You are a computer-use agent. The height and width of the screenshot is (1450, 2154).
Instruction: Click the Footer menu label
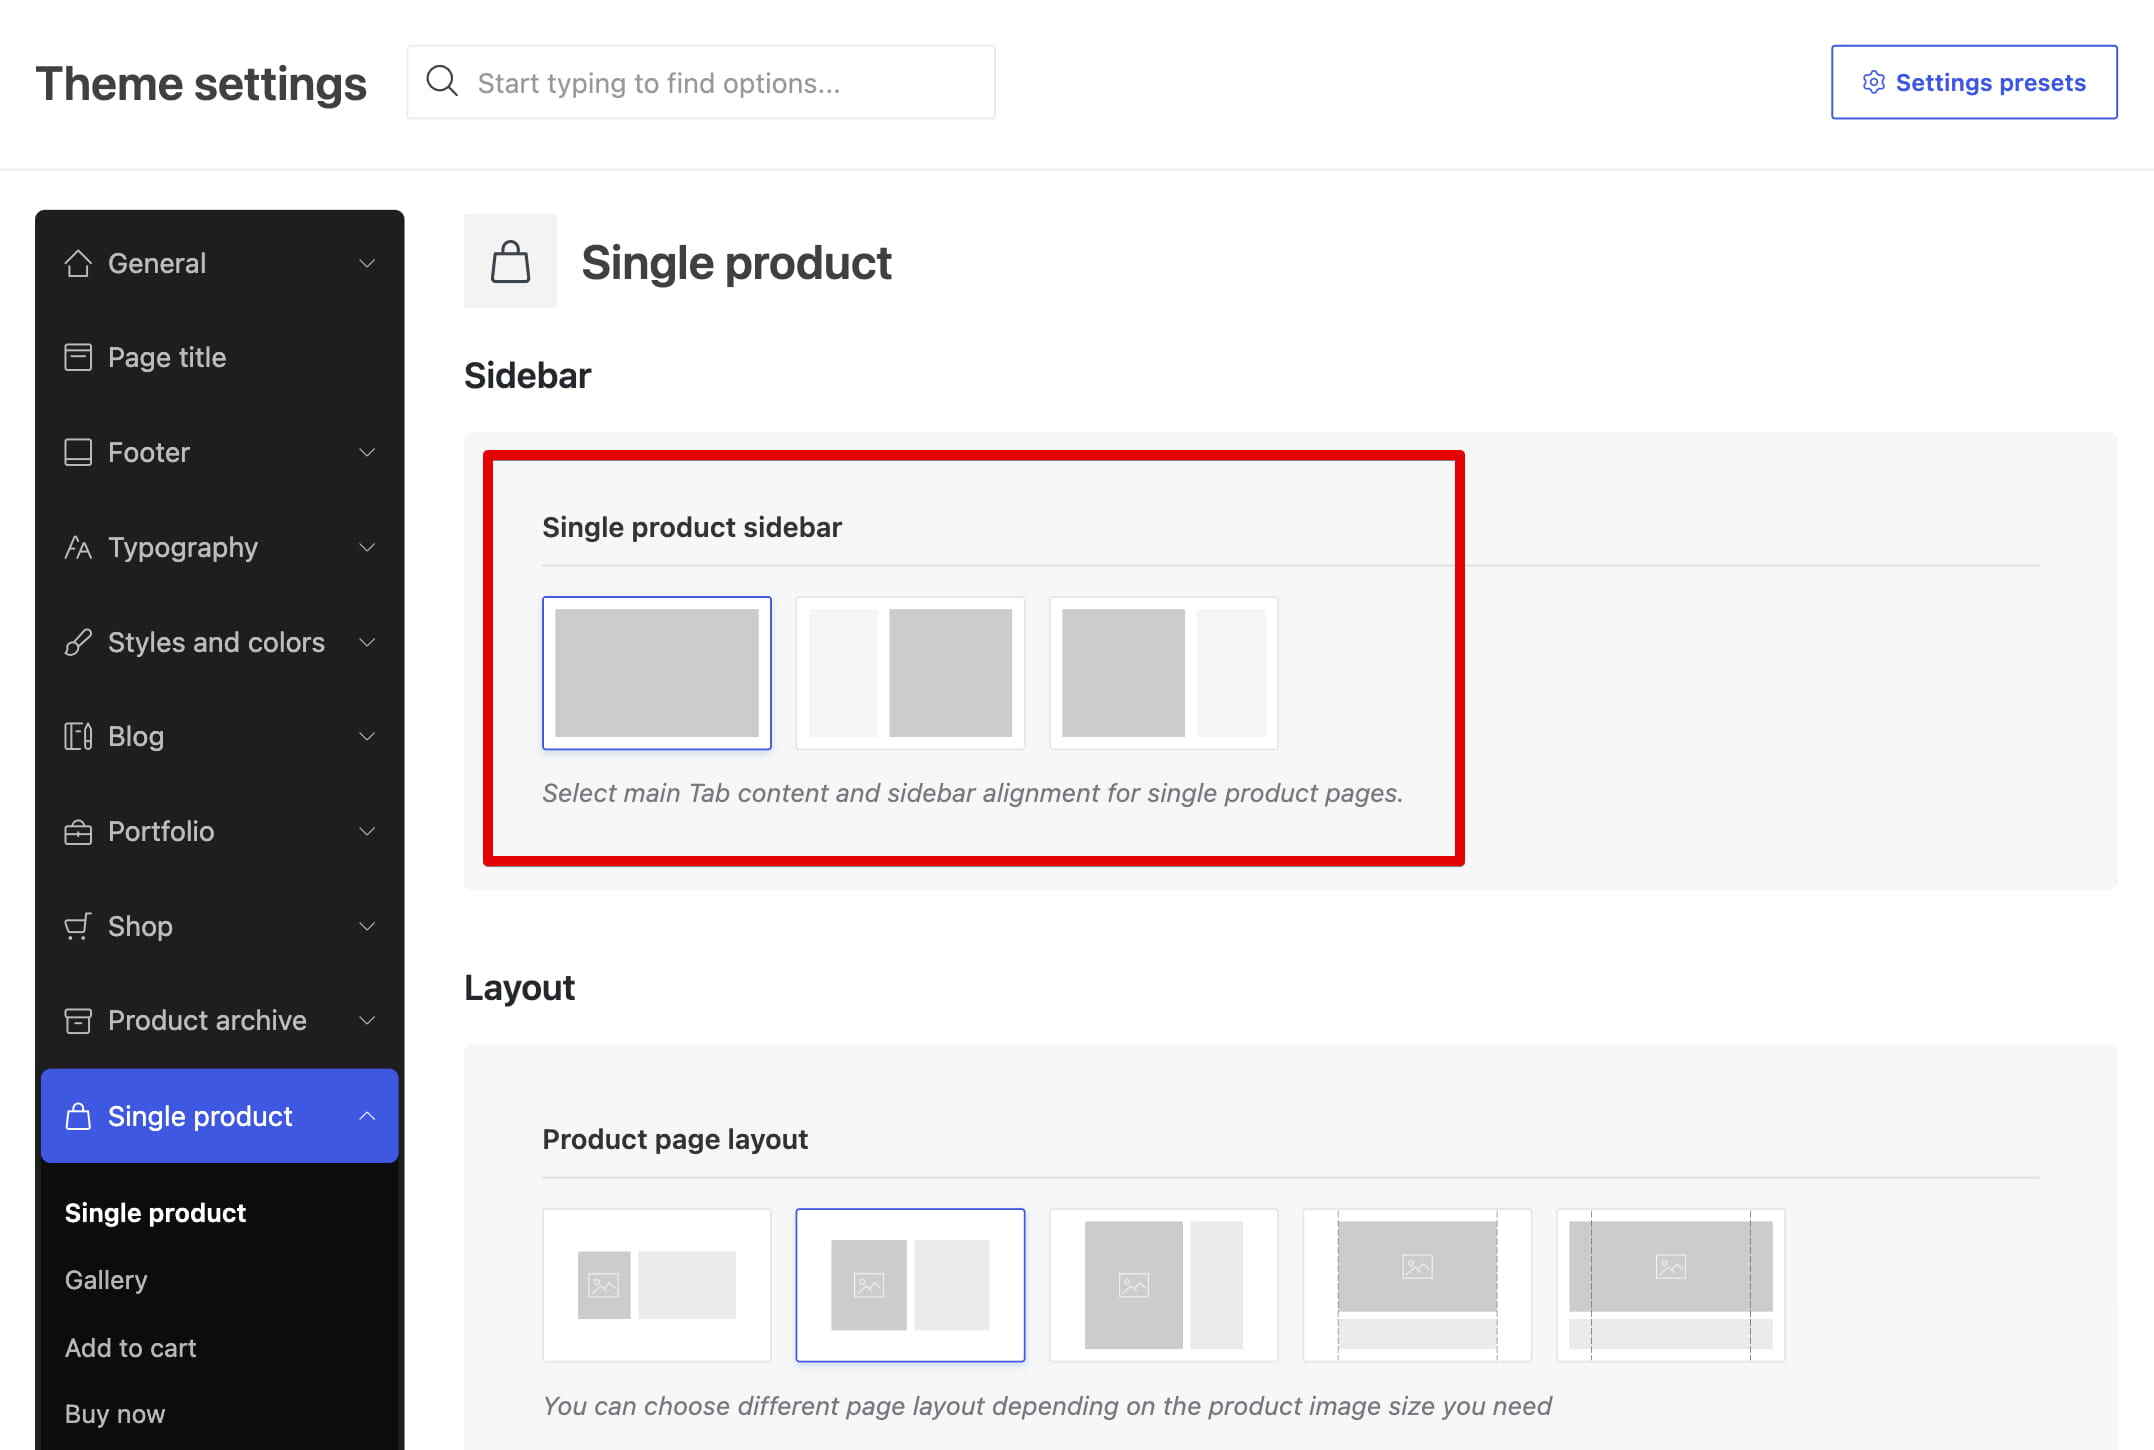(149, 452)
